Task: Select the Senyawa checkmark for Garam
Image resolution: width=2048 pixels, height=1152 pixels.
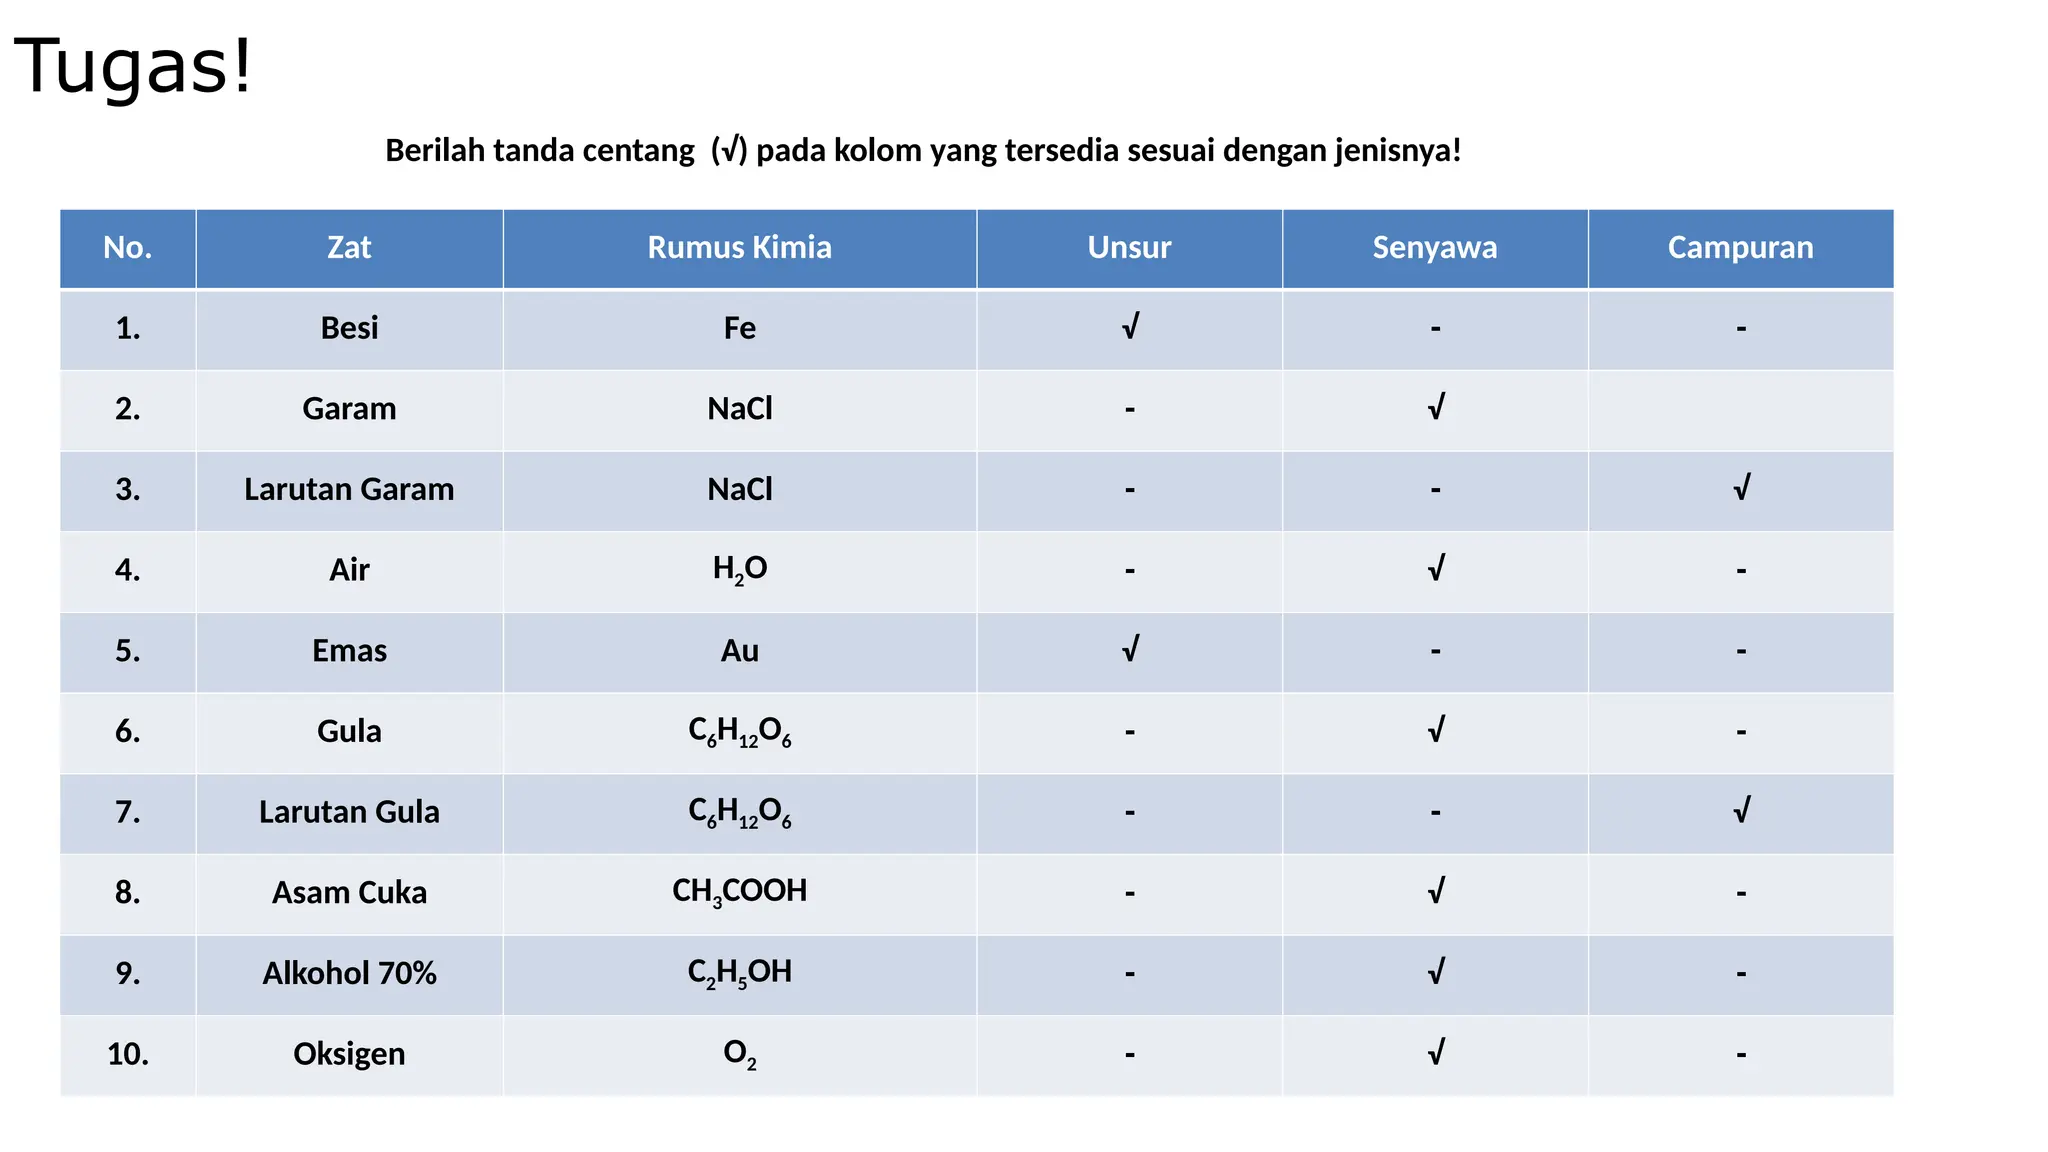Action: [x=1436, y=407]
